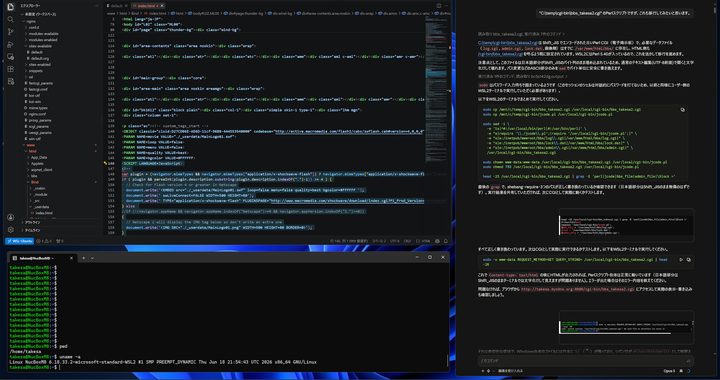720x380 pixels.
Task: Click the plus attach icon below chat input
Action: coord(483,371)
